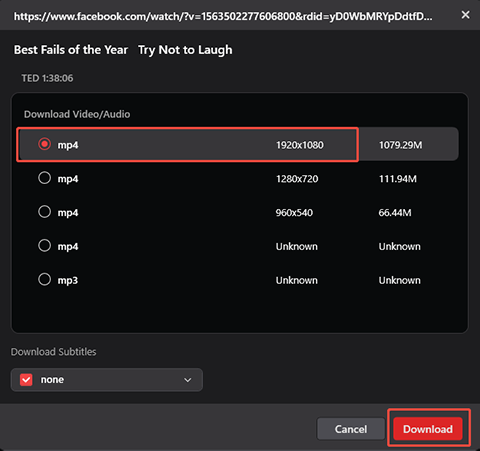The height and width of the screenshot is (451, 480).
Task: Click the 111.94M file size
Action: [x=398, y=179]
